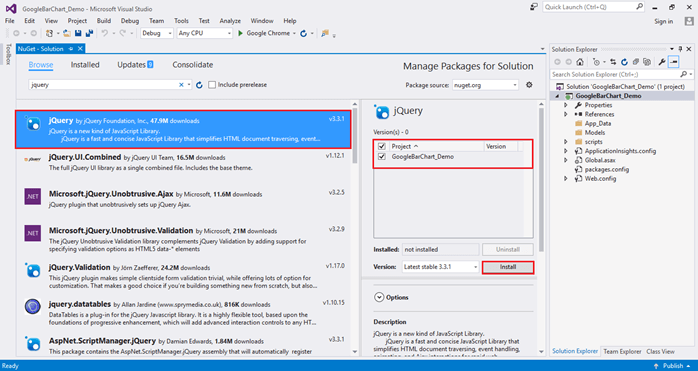Click the Undo toolbar icon

[105, 33]
